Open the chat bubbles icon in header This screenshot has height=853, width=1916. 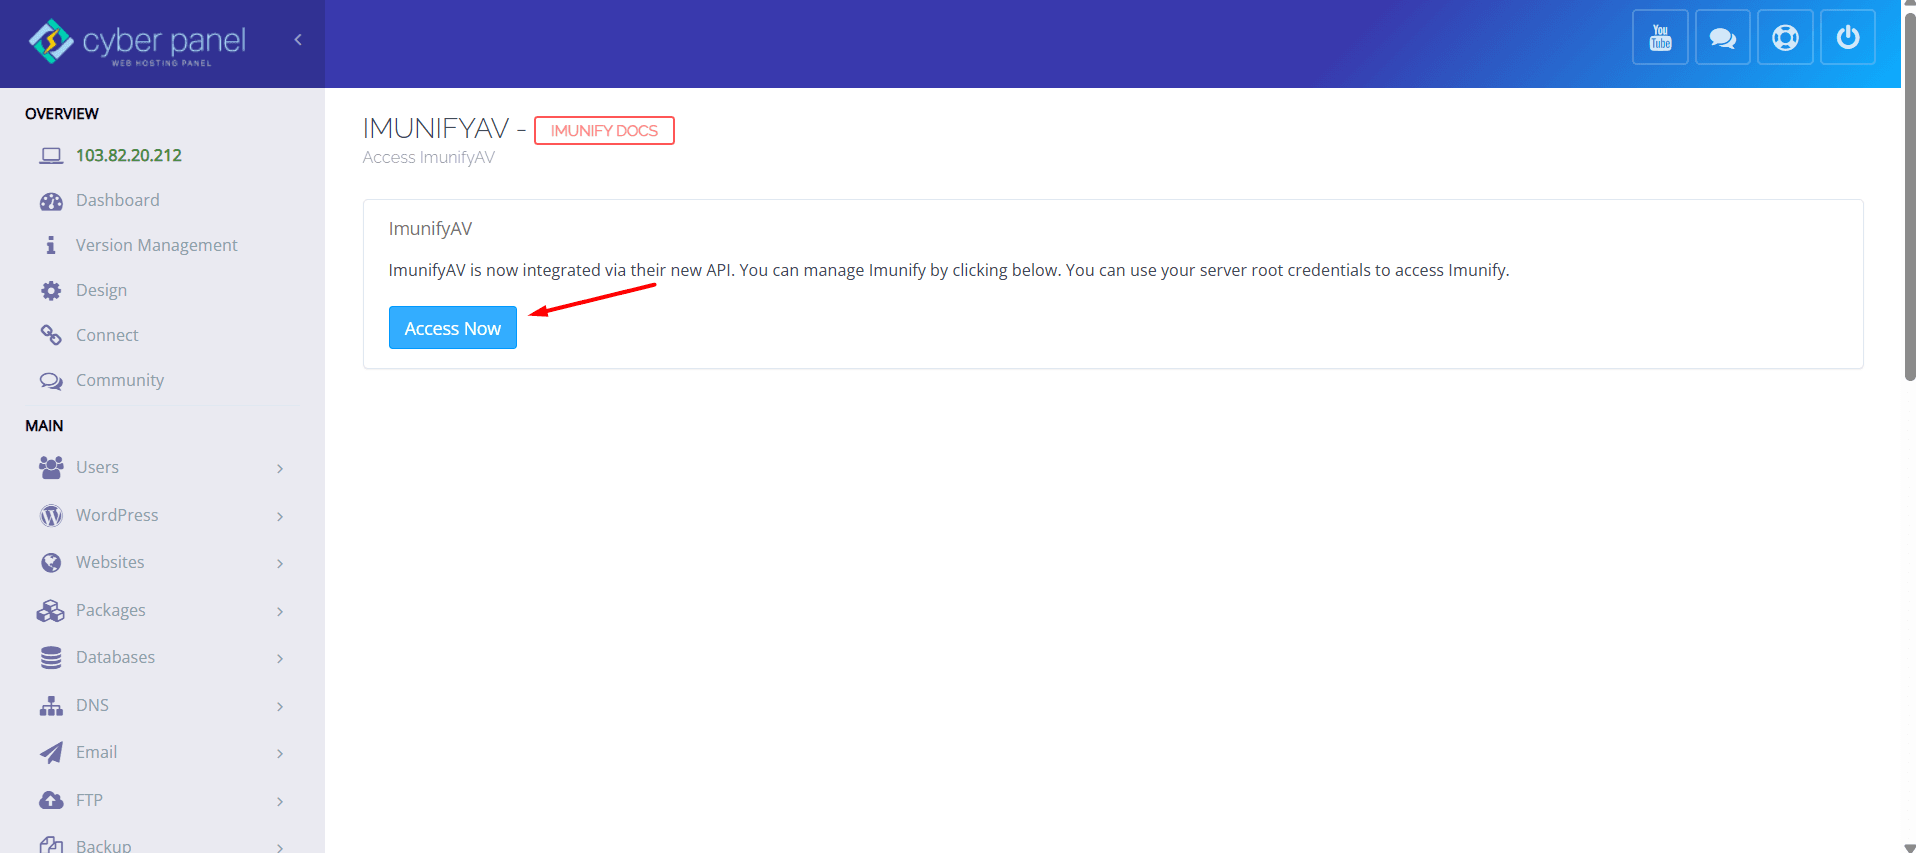1722,38
